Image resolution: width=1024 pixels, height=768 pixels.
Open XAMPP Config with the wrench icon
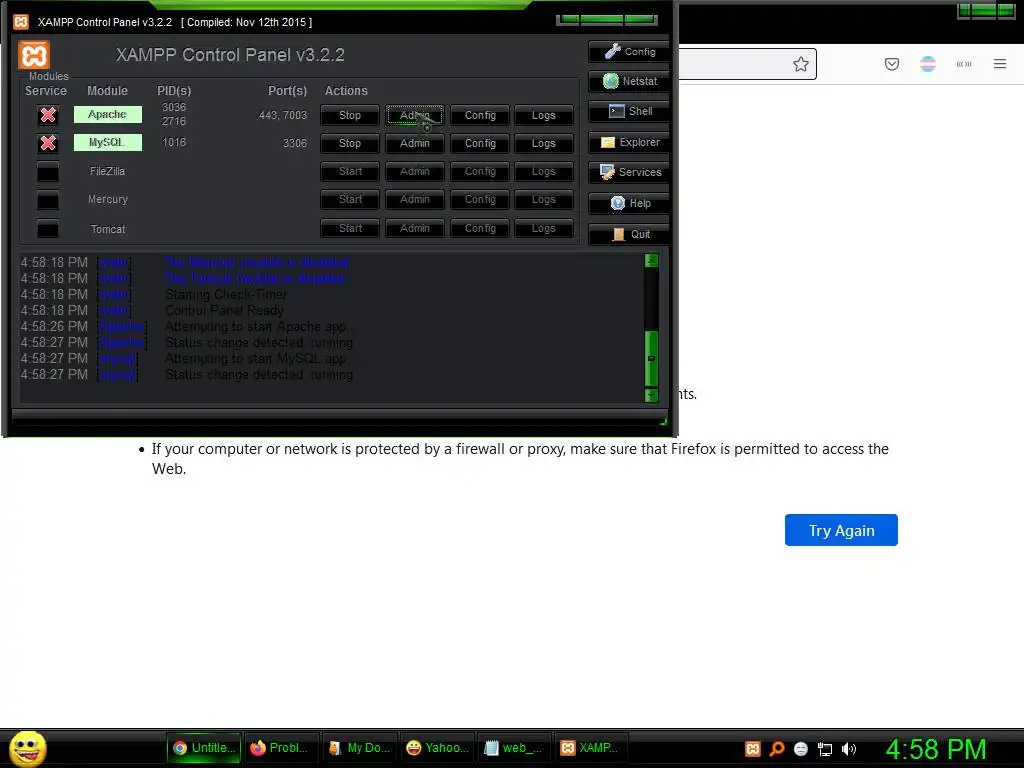pyautogui.click(x=628, y=52)
